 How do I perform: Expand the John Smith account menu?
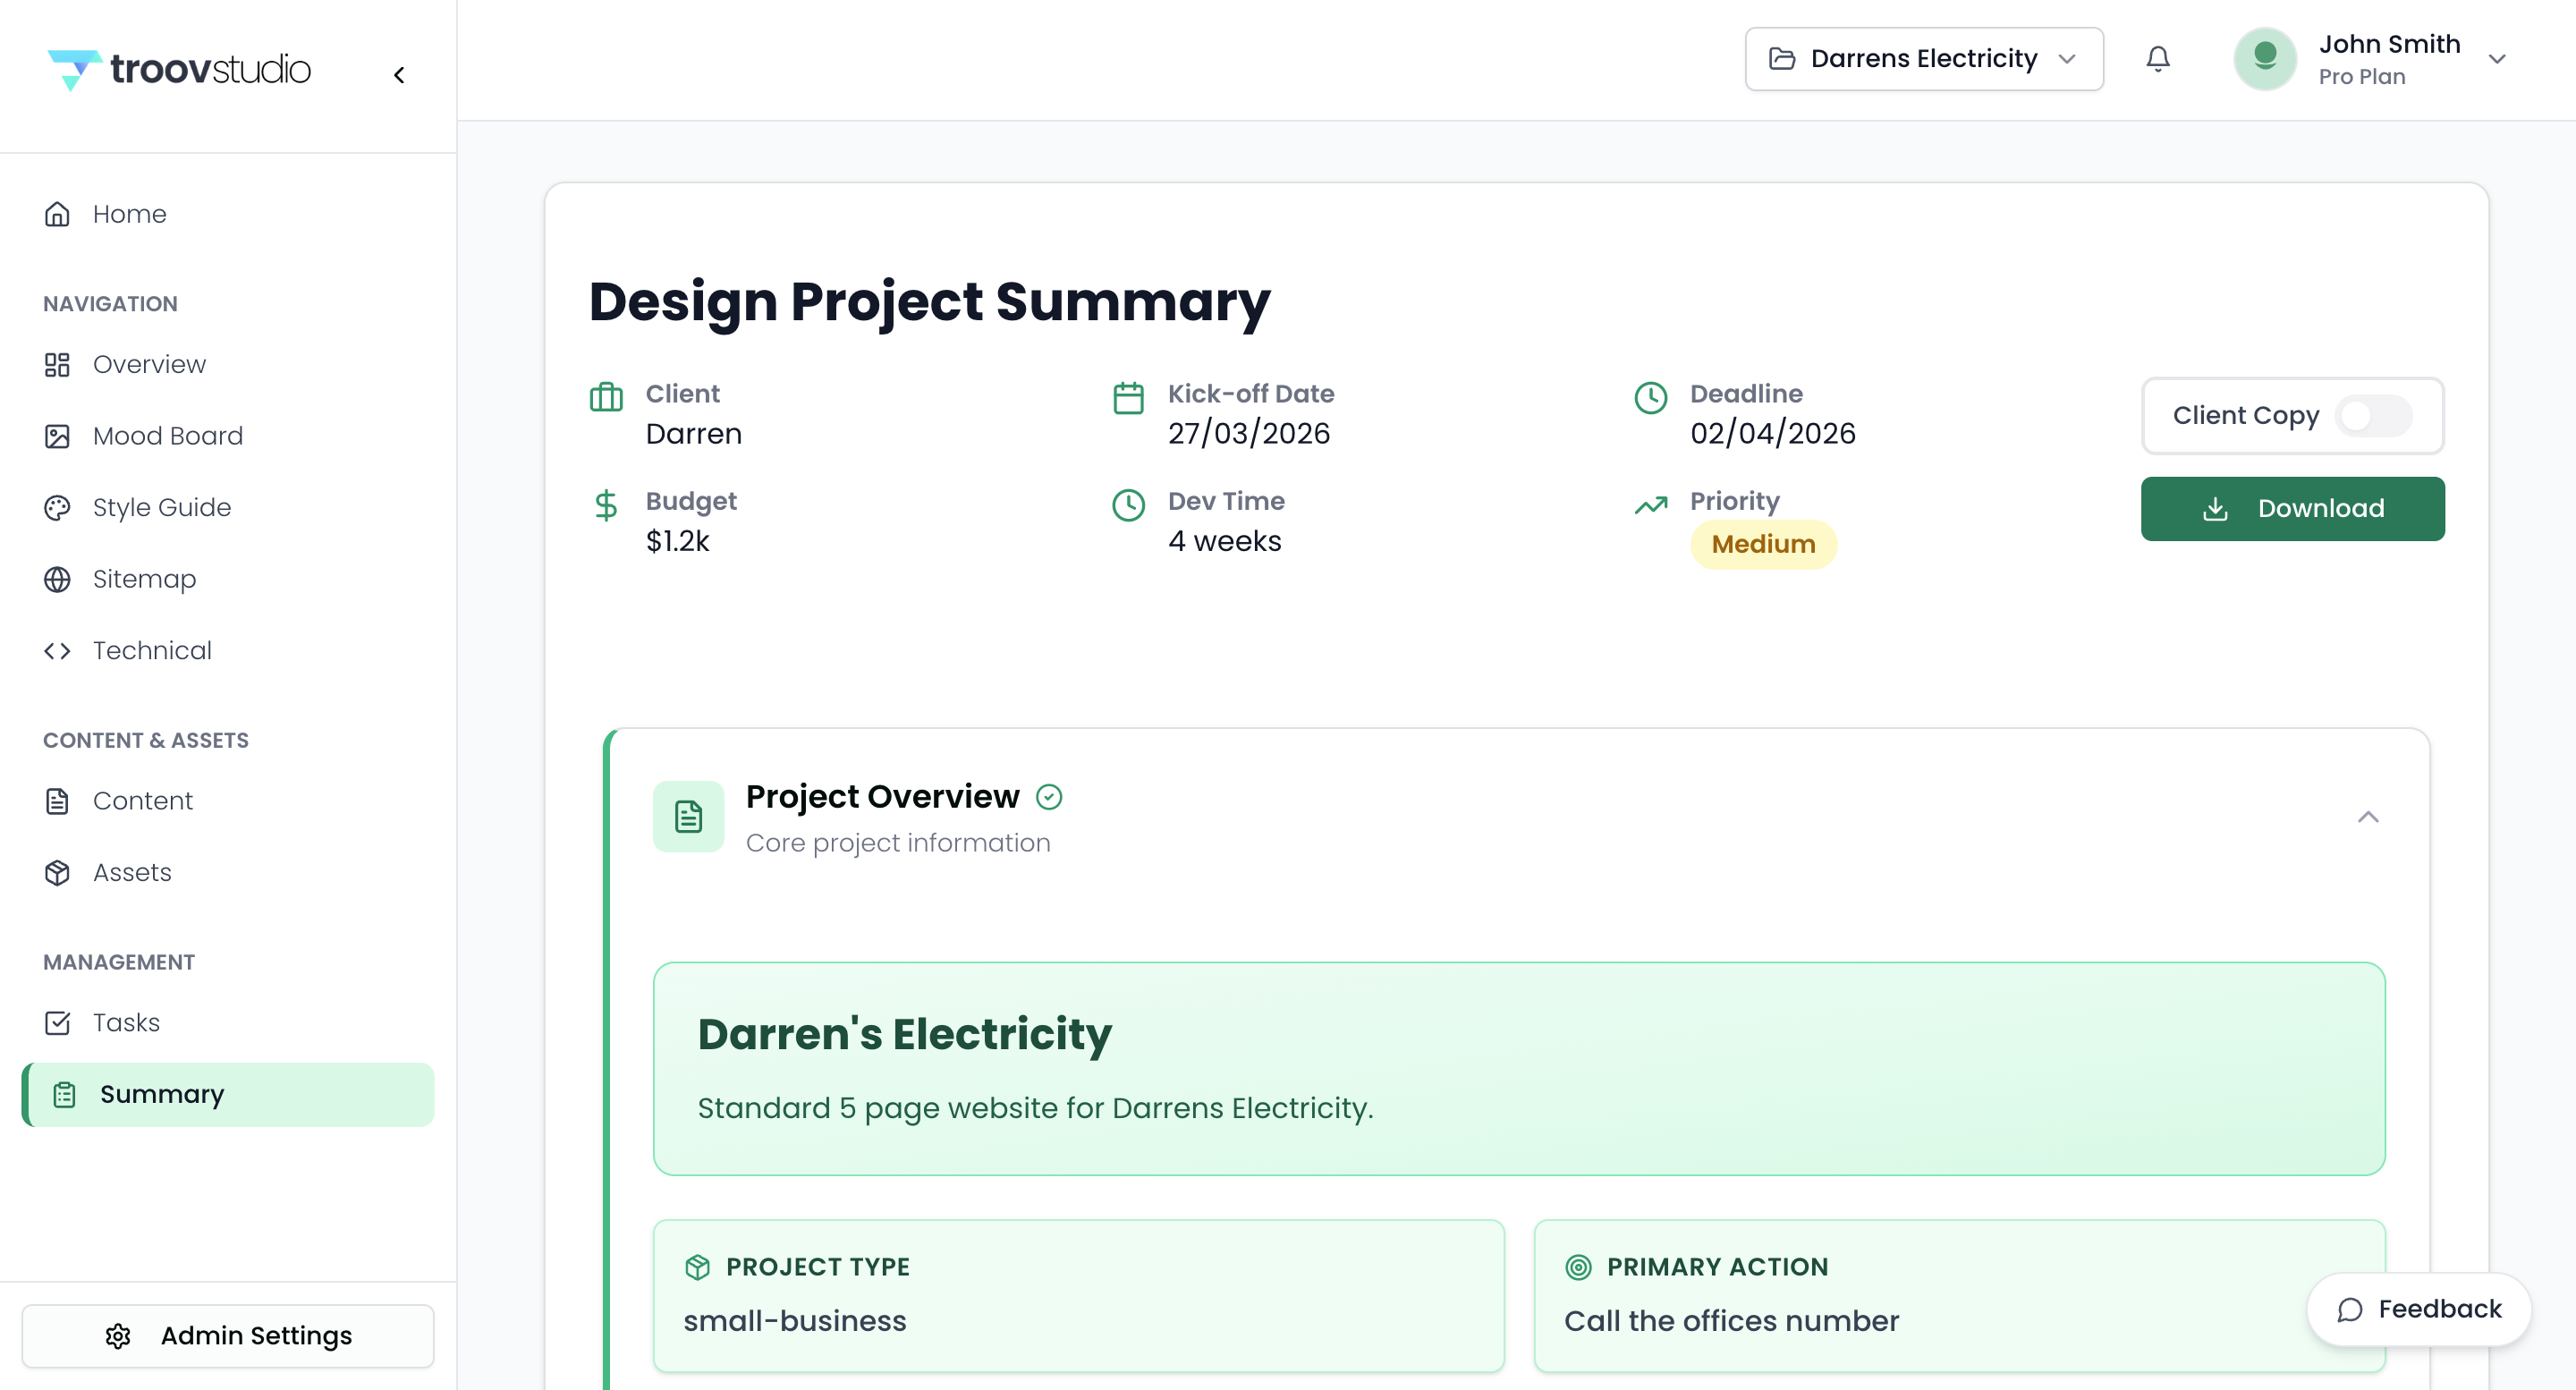(x=2497, y=59)
